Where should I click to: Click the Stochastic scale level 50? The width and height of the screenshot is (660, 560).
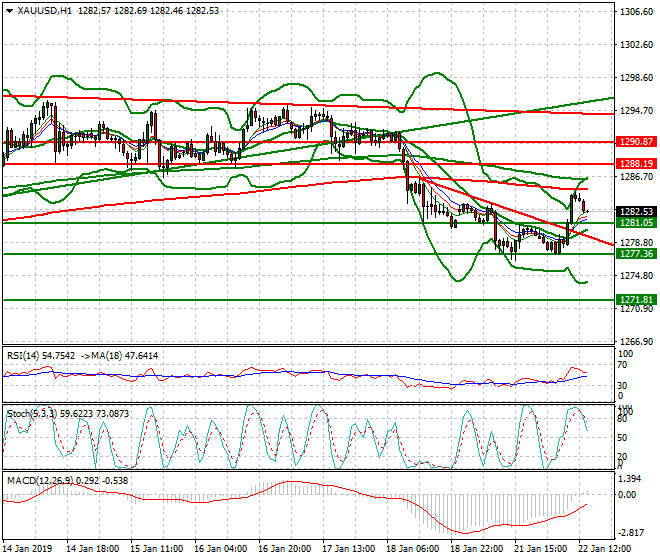click(622, 438)
